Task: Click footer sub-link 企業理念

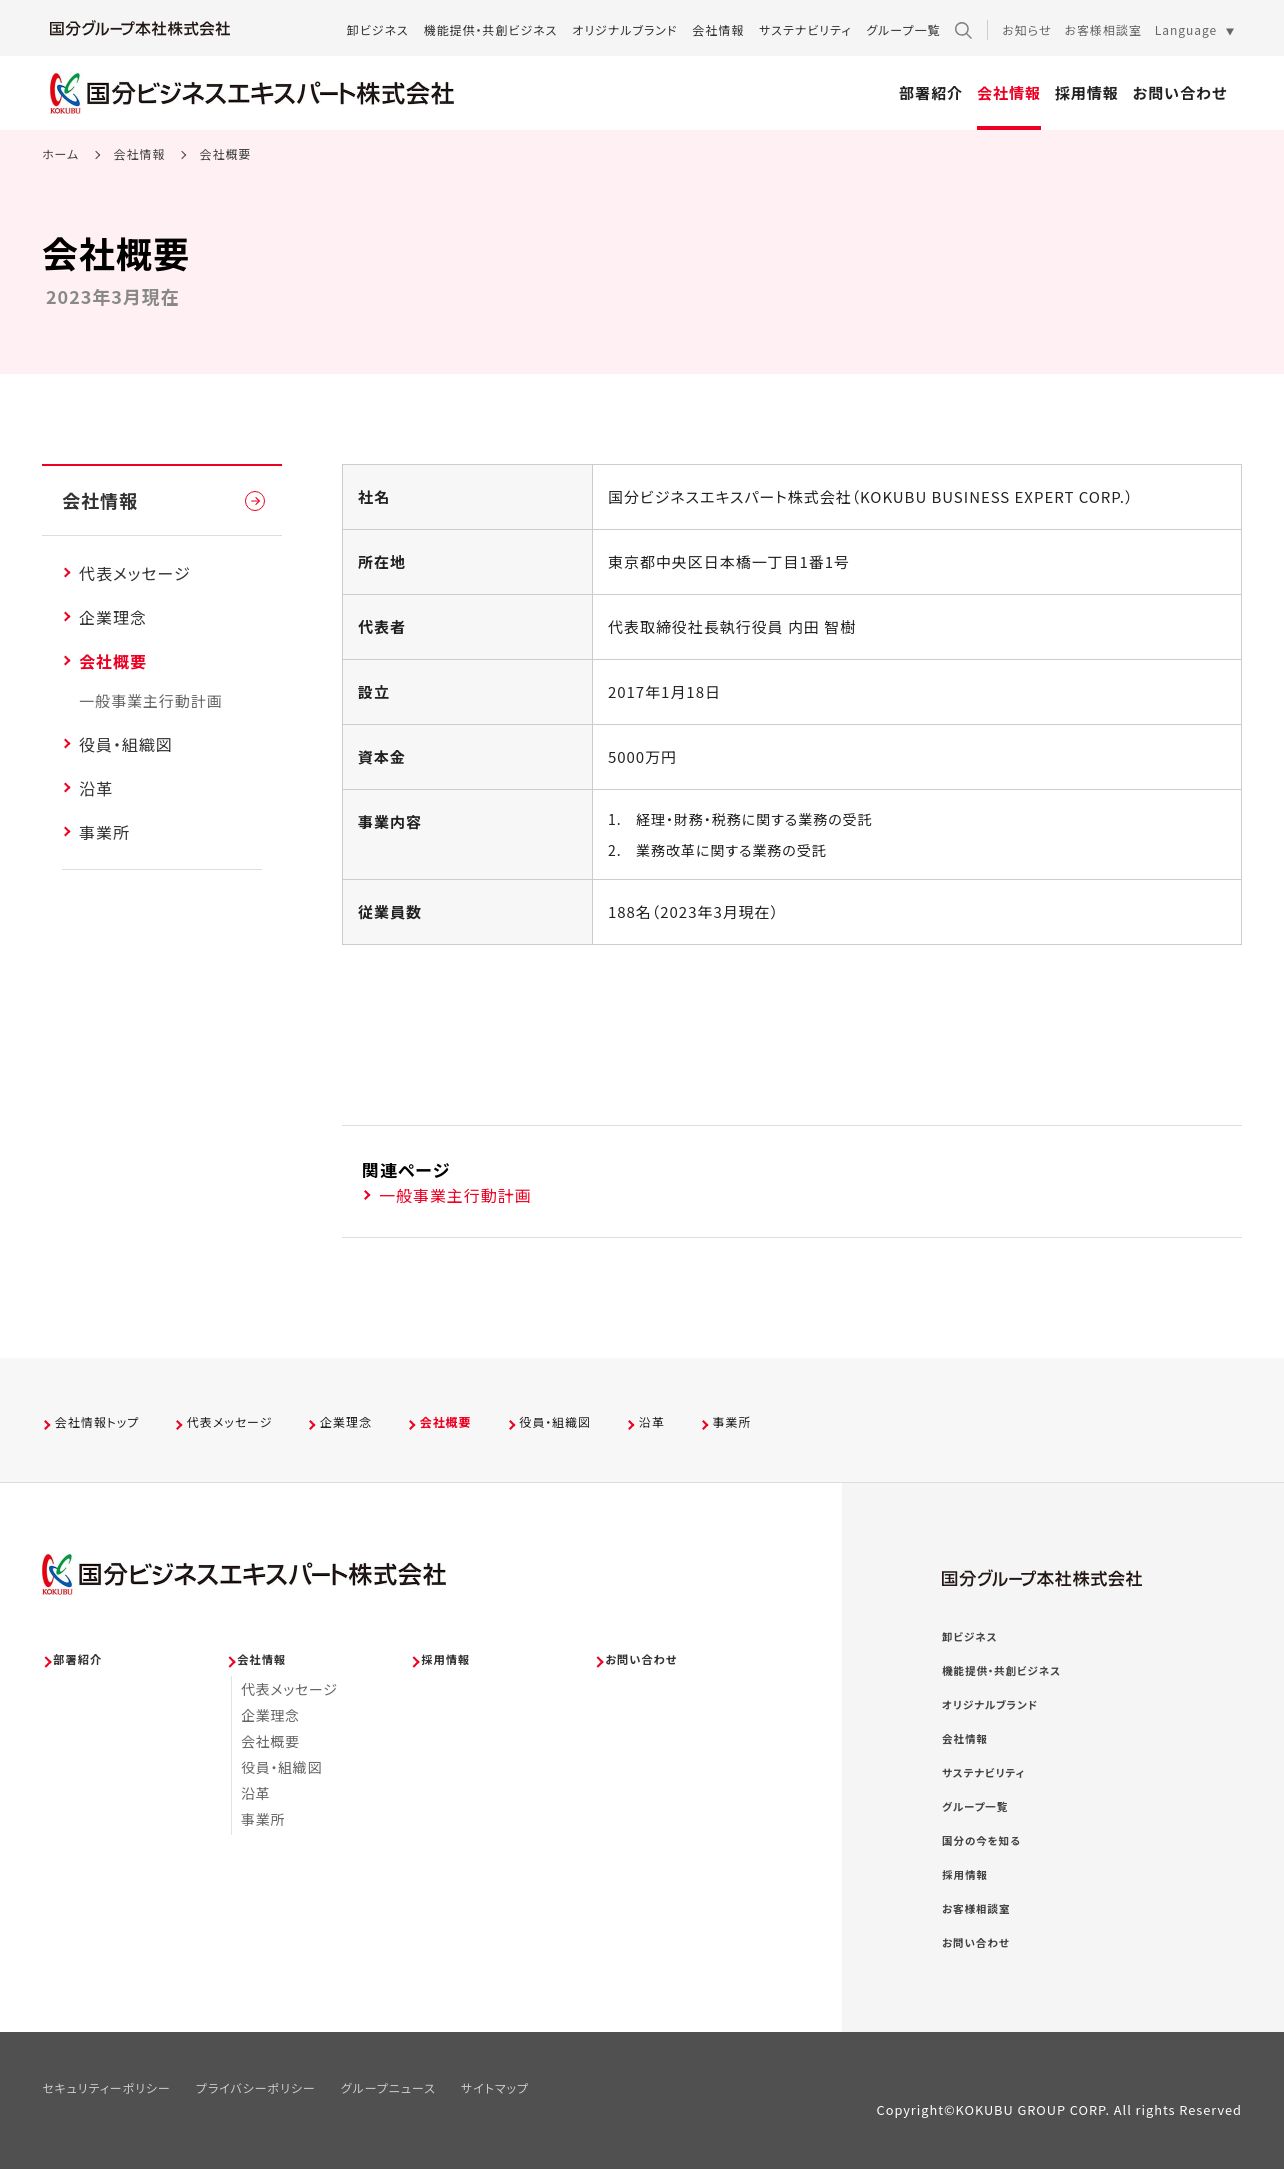Action: click(270, 1716)
